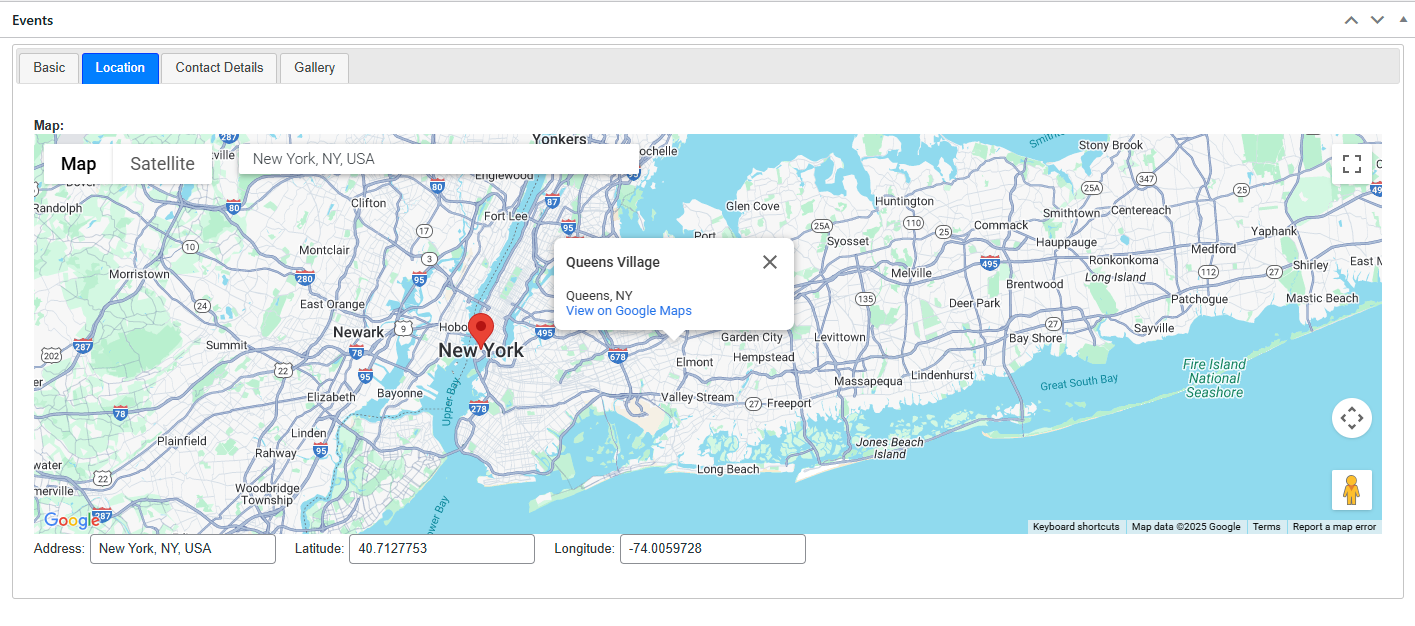Image resolution: width=1415 pixels, height=626 pixels.
Task: Focus the Address input field
Action: [x=183, y=549]
